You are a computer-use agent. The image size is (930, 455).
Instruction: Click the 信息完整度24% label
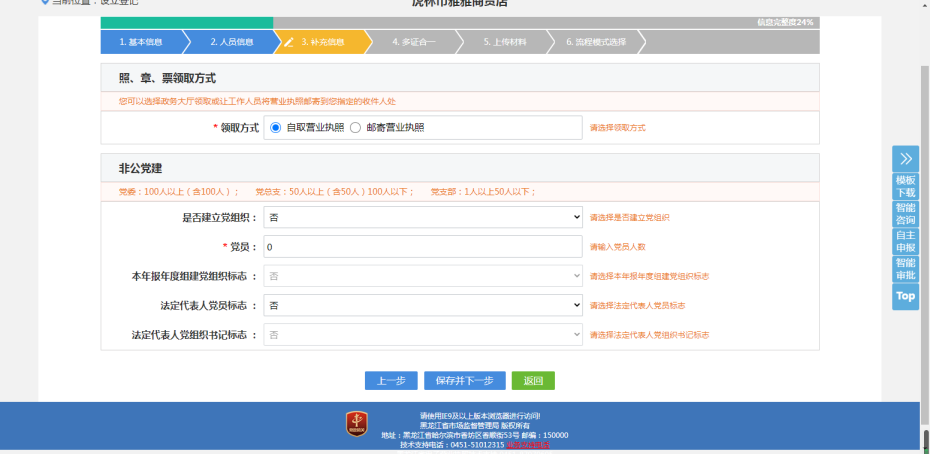(x=785, y=23)
